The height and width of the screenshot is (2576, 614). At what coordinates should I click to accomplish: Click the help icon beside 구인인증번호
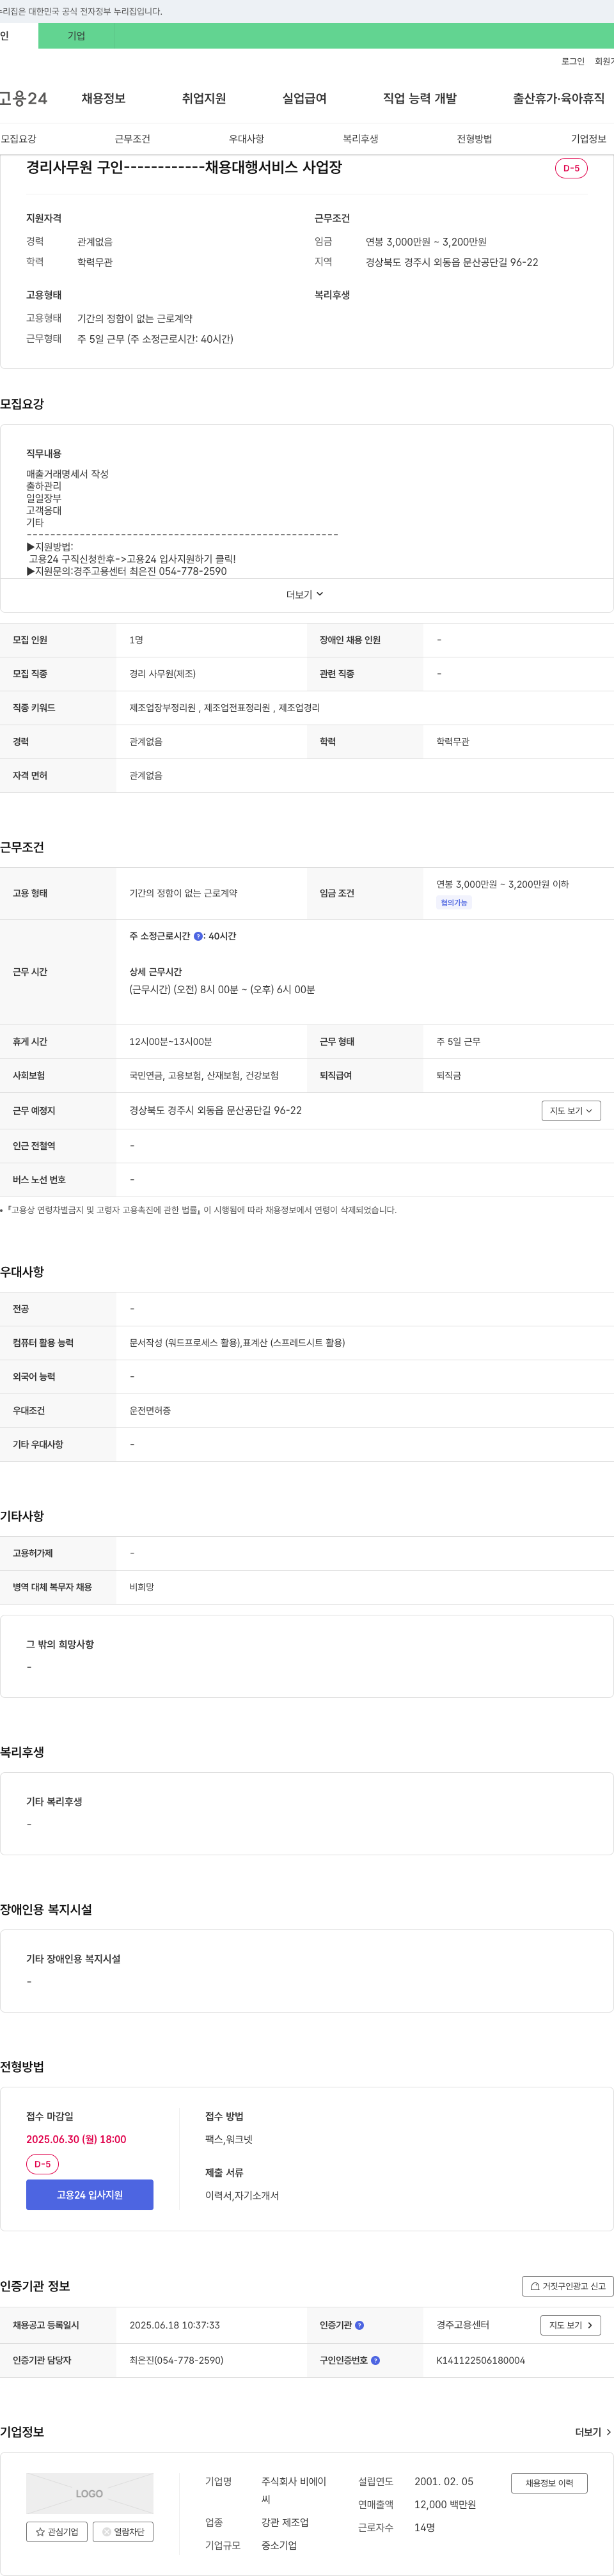375,2360
